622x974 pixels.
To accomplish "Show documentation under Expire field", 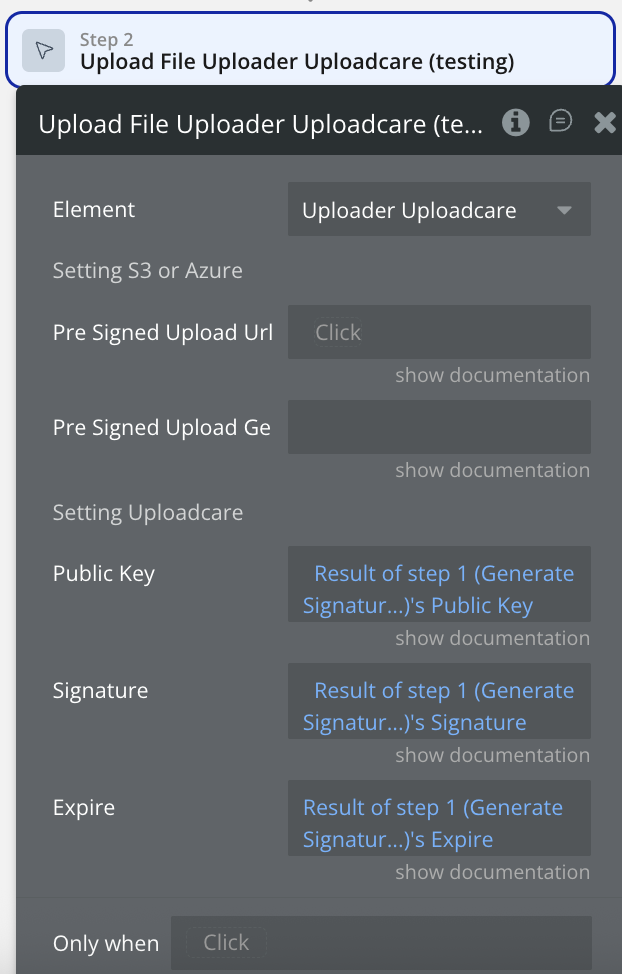I will click(x=492, y=872).
